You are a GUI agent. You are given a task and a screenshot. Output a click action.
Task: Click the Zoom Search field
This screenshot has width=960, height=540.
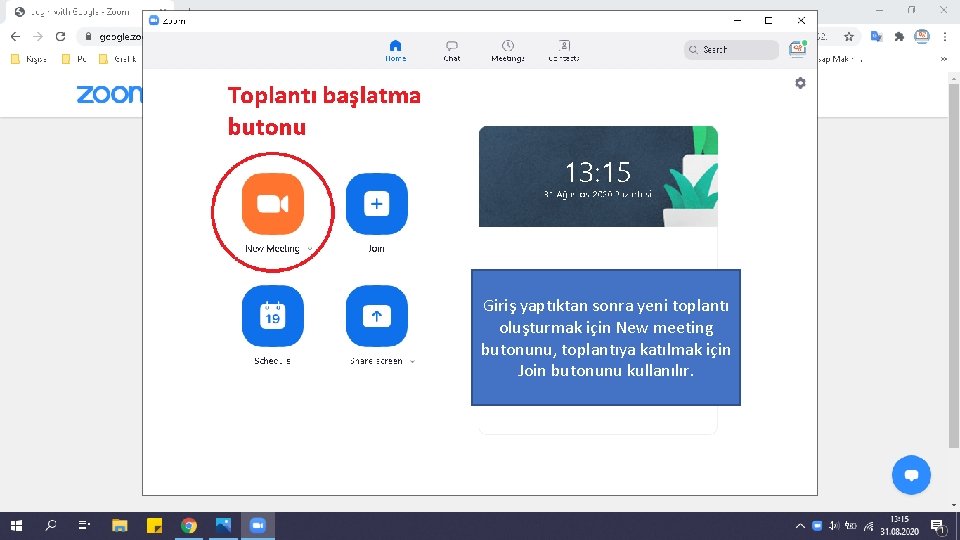(731, 50)
